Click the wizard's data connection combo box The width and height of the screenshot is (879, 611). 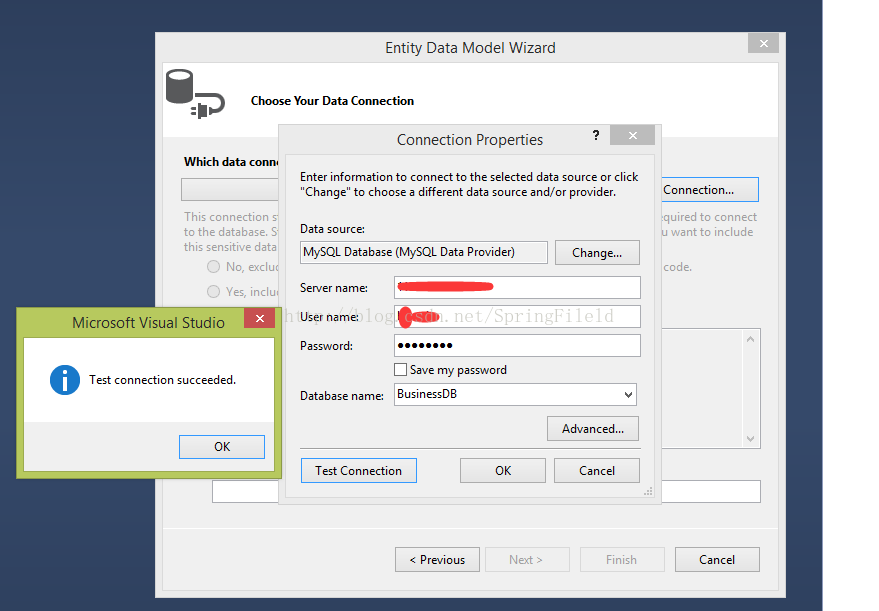[230, 189]
